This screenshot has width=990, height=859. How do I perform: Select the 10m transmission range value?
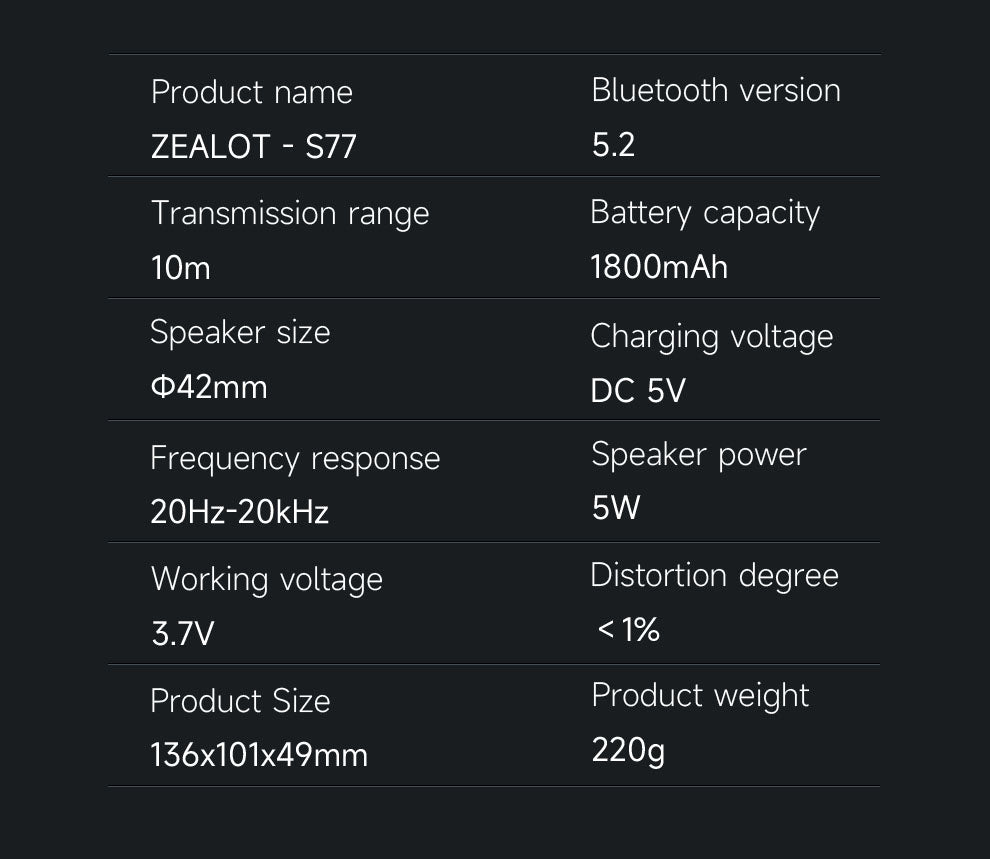[x=180, y=268]
